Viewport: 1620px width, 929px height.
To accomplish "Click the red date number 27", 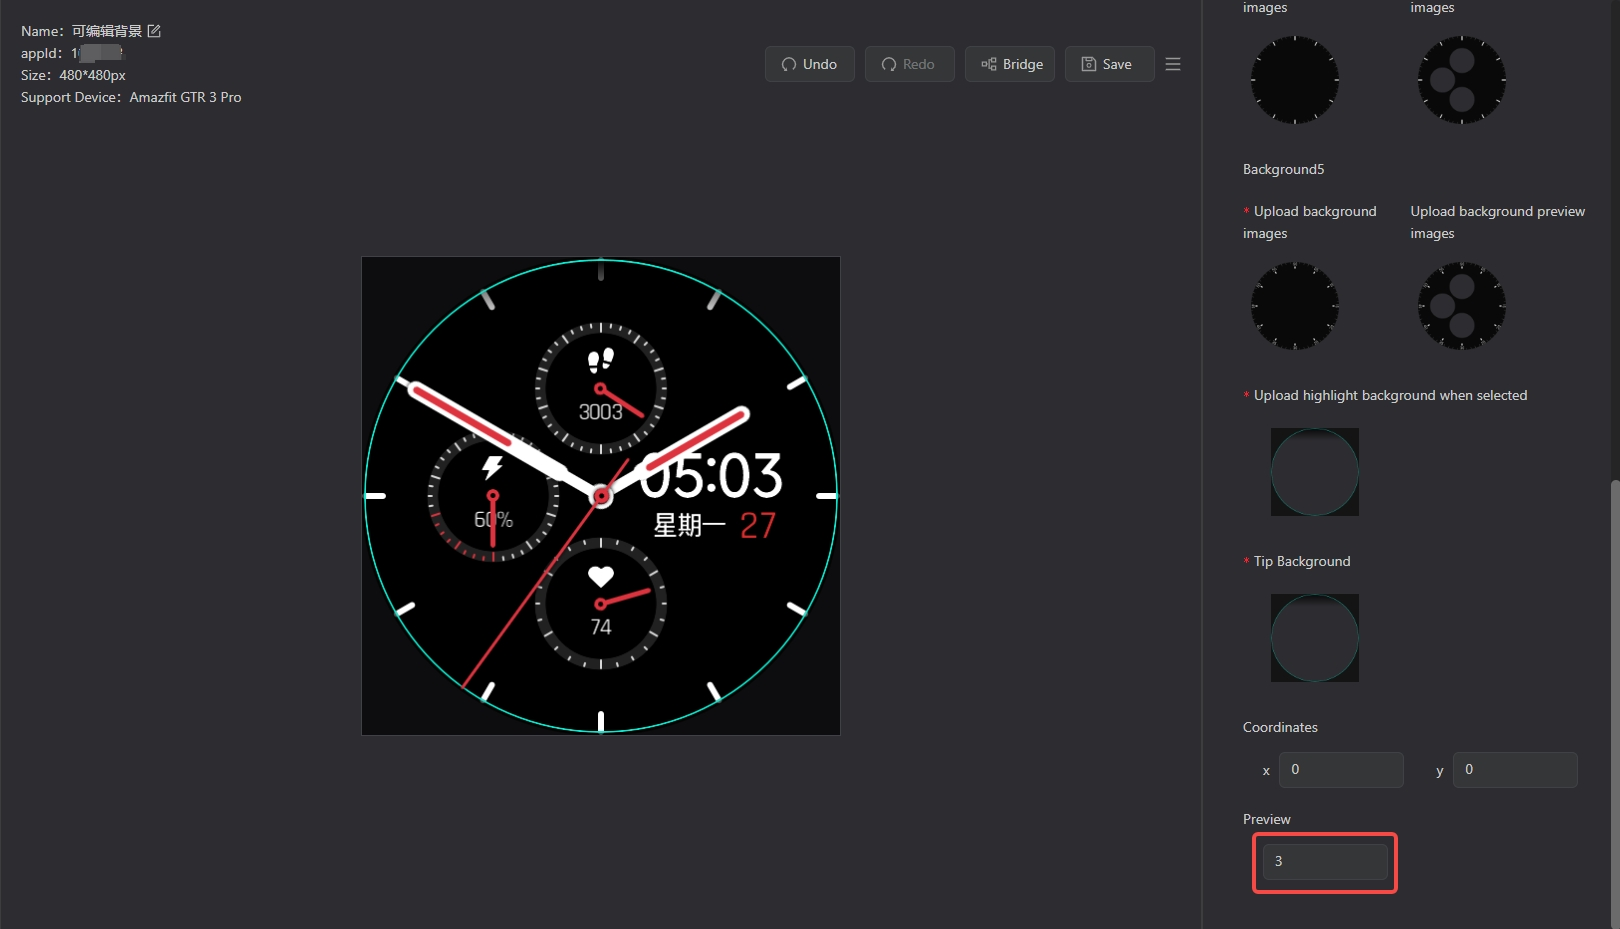I will click(x=757, y=525).
